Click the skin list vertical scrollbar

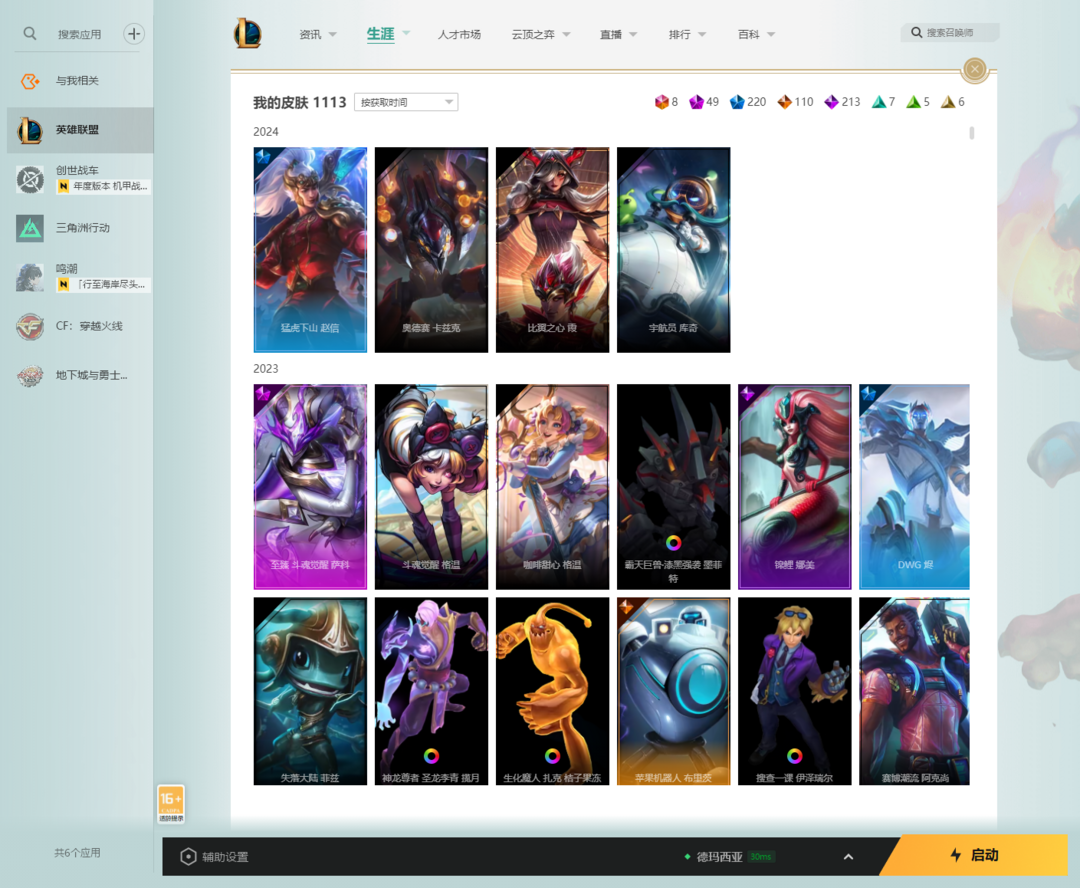pyautogui.click(x=972, y=133)
